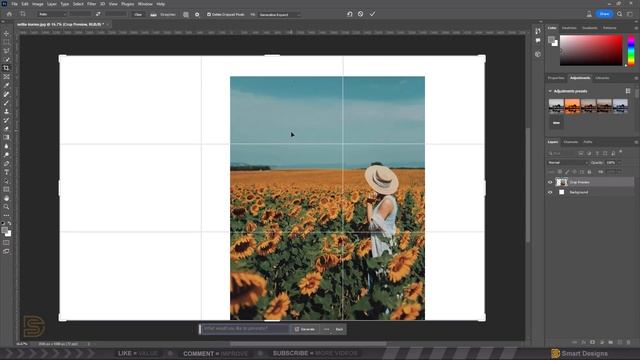Select the Gradient tool

(x=6, y=137)
